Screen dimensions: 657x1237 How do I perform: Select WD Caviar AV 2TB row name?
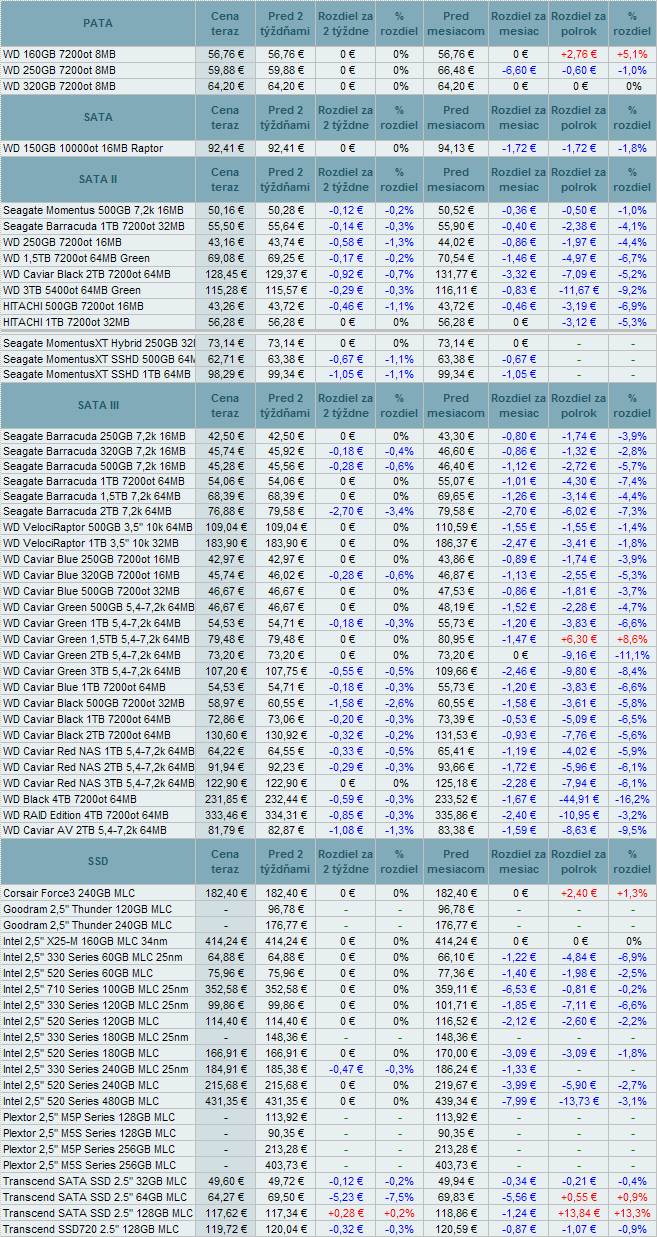(x=84, y=830)
